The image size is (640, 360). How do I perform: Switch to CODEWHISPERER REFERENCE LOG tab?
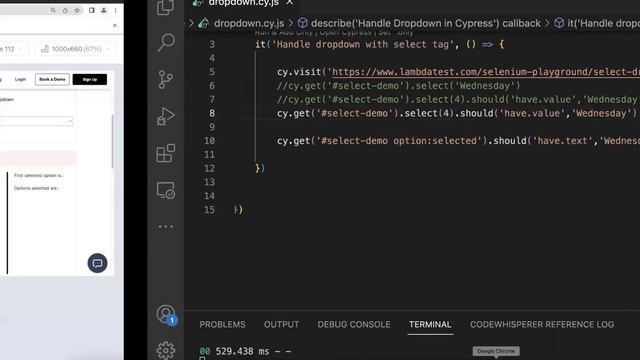[542, 324]
